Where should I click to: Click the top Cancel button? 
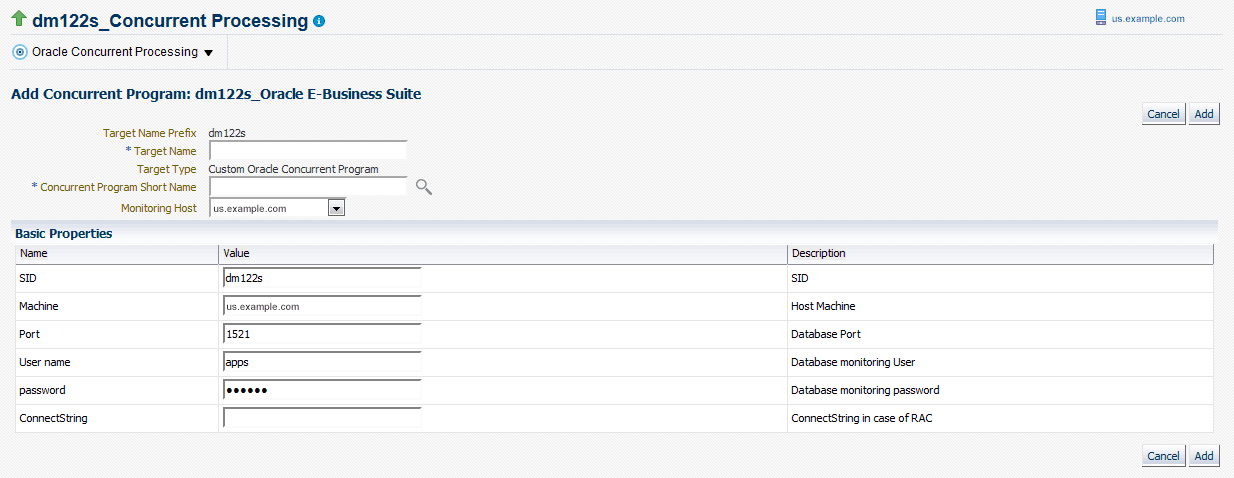click(1163, 114)
